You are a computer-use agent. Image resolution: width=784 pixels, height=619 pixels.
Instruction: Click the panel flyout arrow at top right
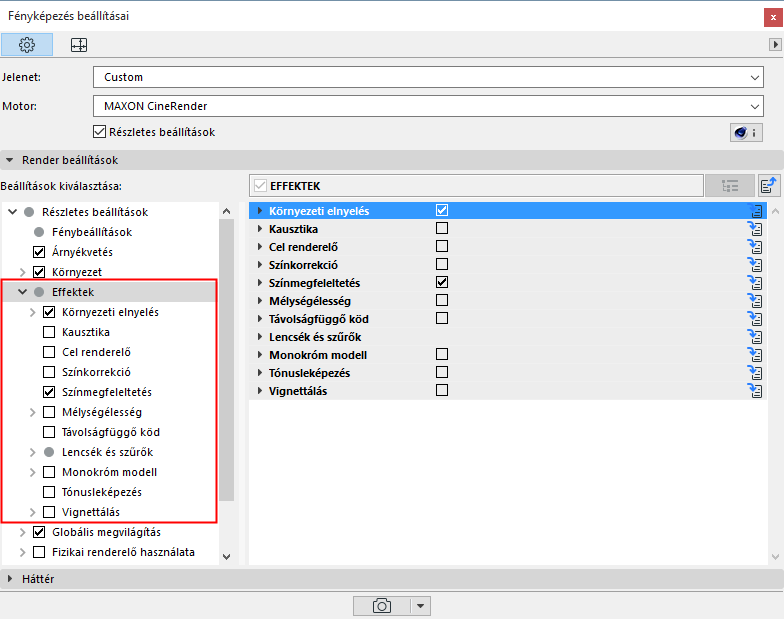[x=775, y=44]
